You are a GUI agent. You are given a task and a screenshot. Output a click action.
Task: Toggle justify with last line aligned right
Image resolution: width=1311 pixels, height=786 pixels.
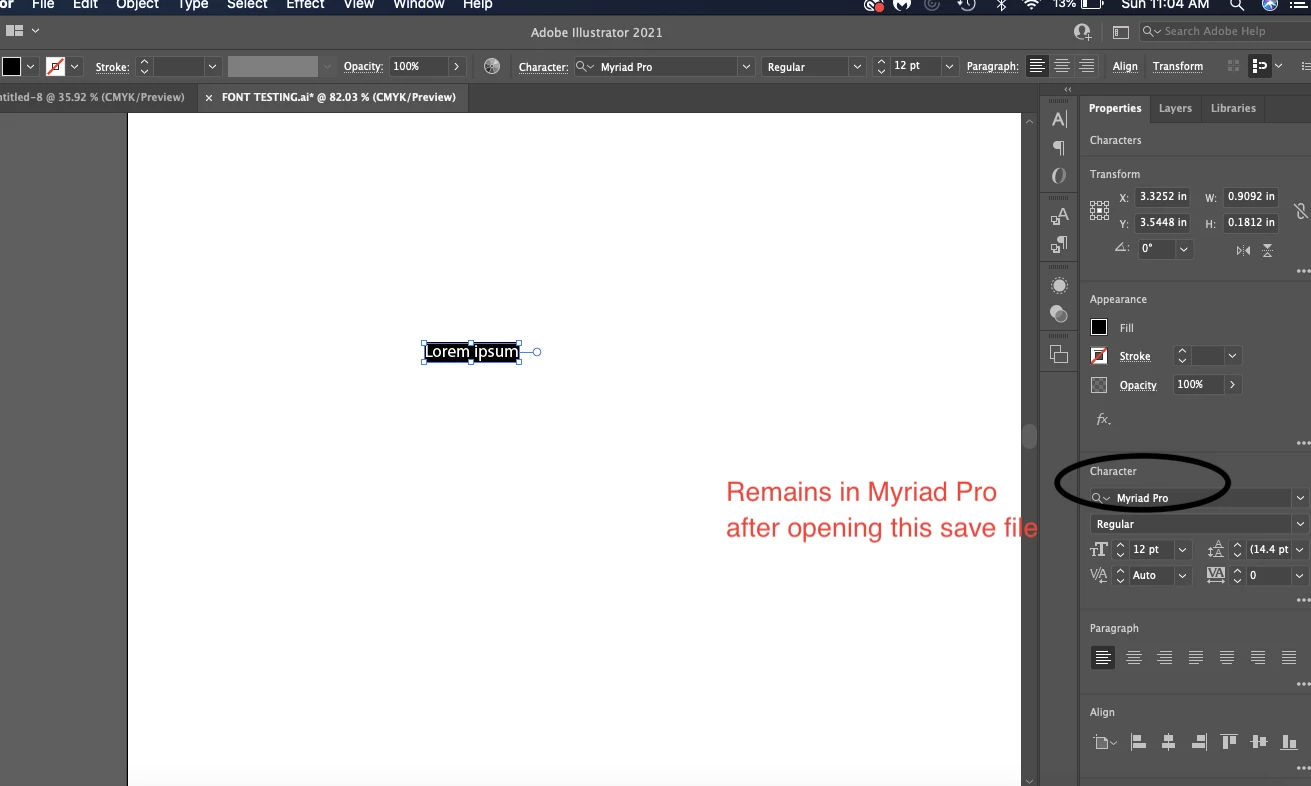click(x=1258, y=657)
